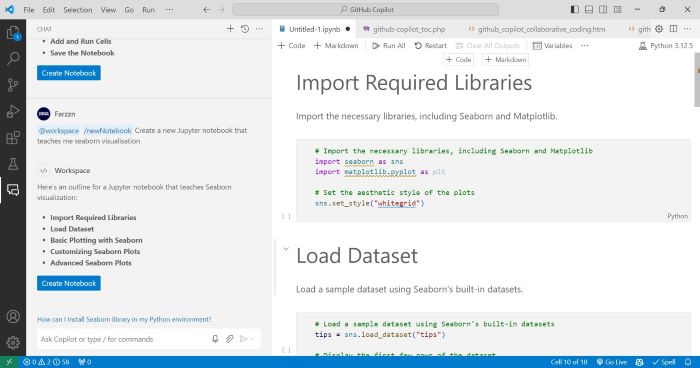Open the Explorer view in activity bar
700x368 pixels.
[13, 32]
